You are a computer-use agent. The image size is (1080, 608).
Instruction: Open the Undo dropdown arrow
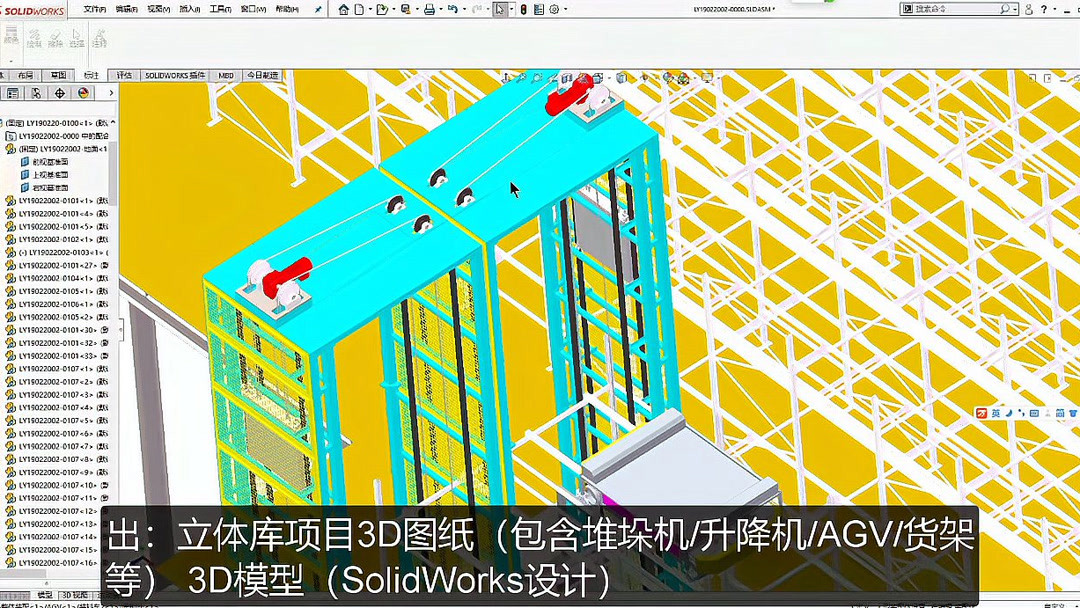pyautogui.click(x=464, y=8)
